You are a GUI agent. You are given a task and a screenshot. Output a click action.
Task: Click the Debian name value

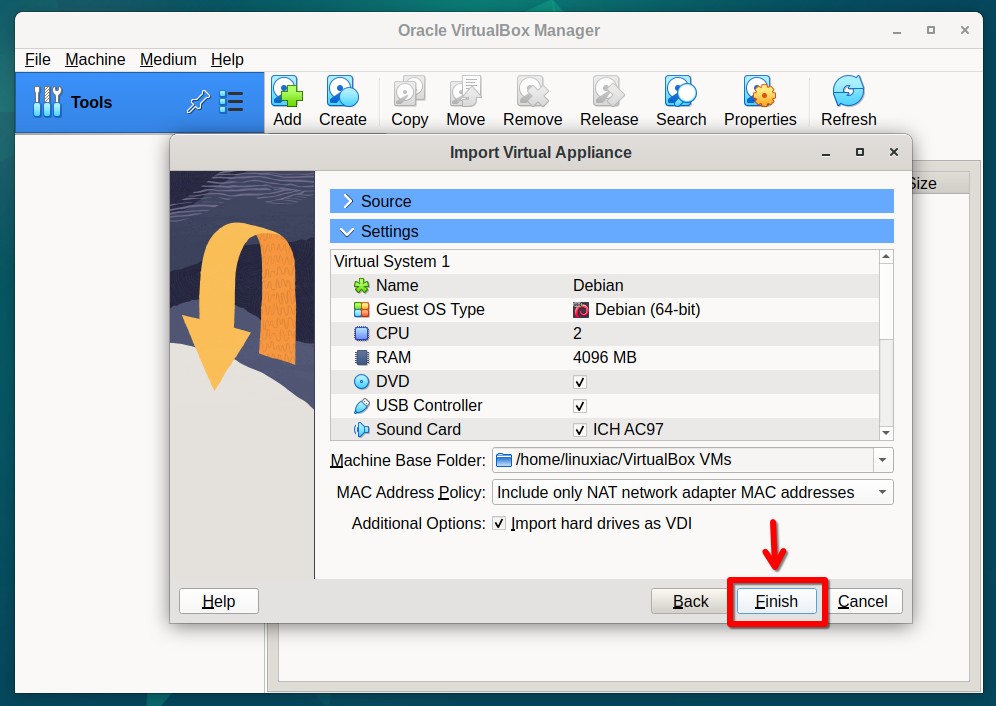click(598, 286)
